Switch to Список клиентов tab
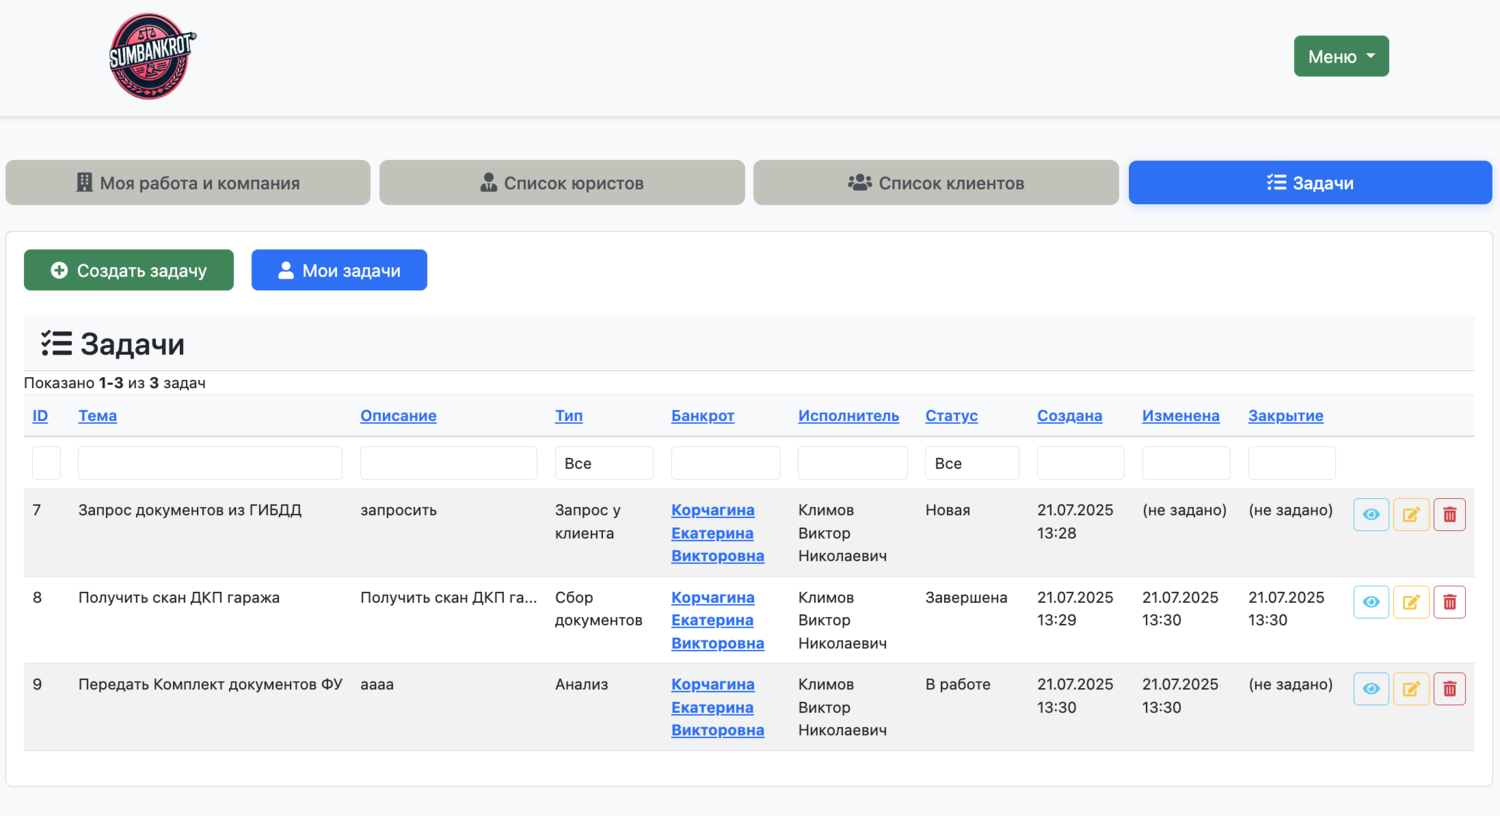Viewport: 1500px width, 816px height. pos(936,182)
